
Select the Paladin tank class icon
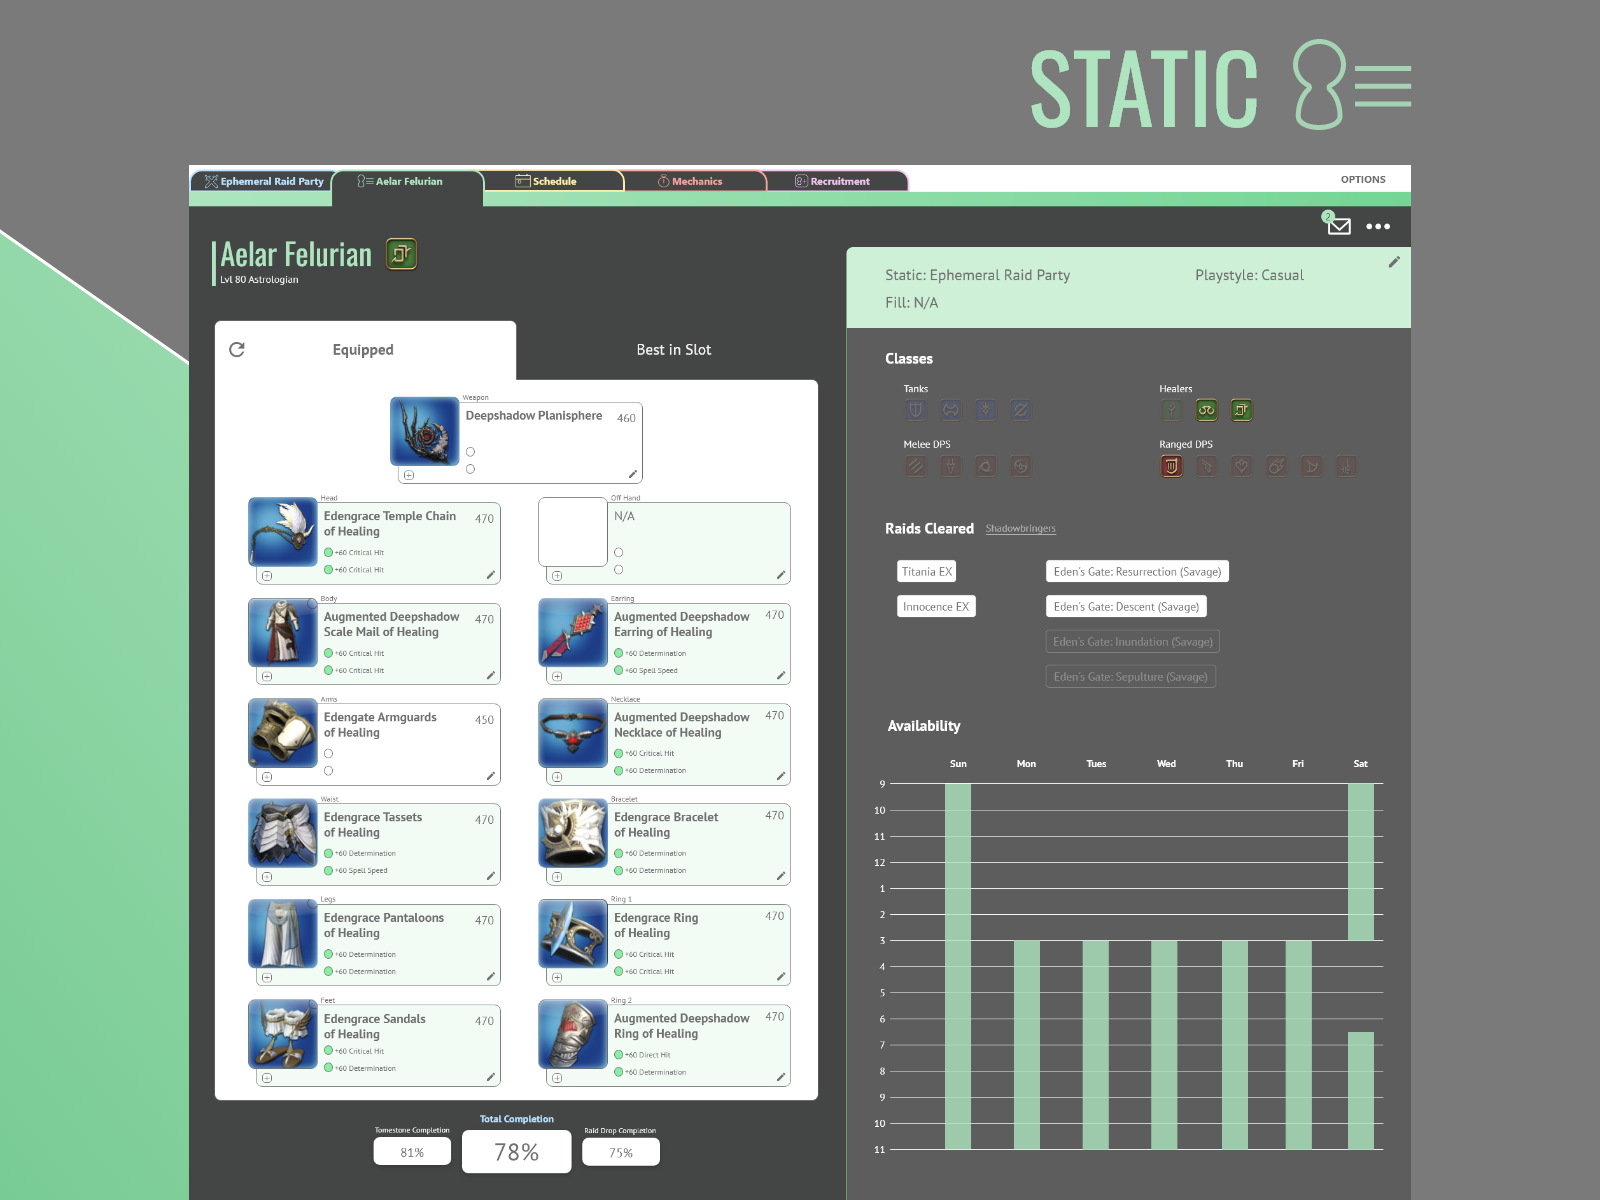pos(915,410)
